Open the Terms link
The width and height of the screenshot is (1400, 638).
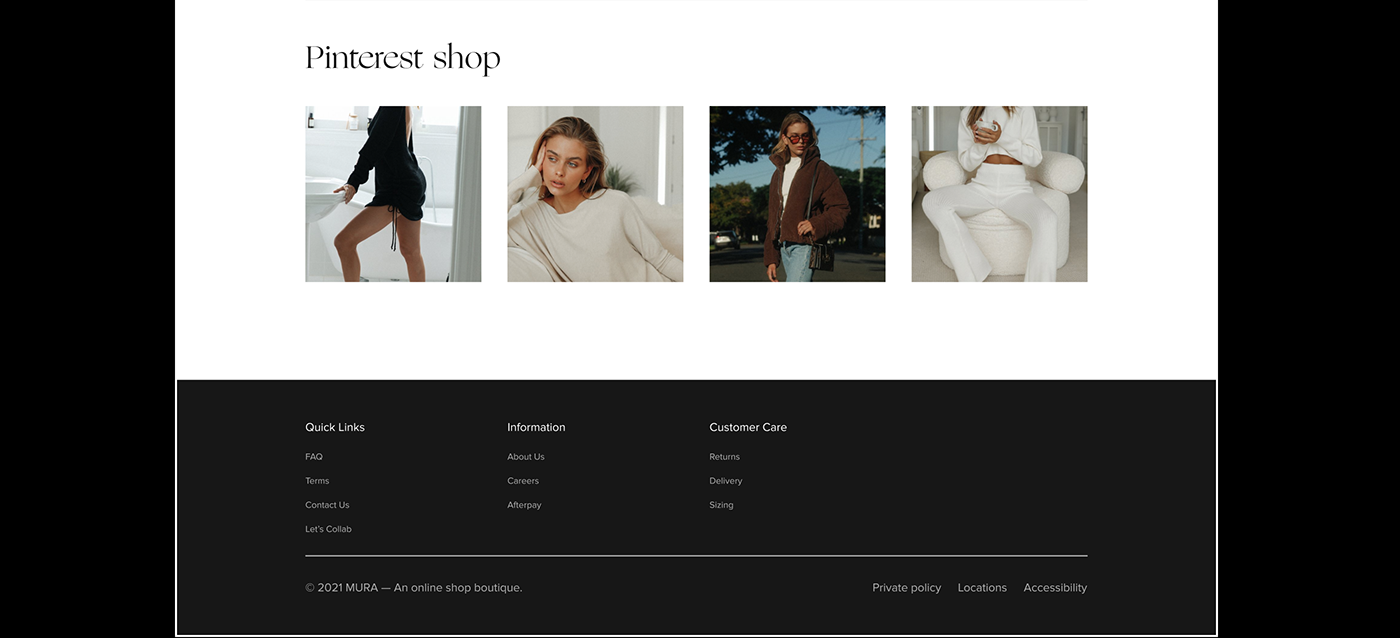[317, 480]
